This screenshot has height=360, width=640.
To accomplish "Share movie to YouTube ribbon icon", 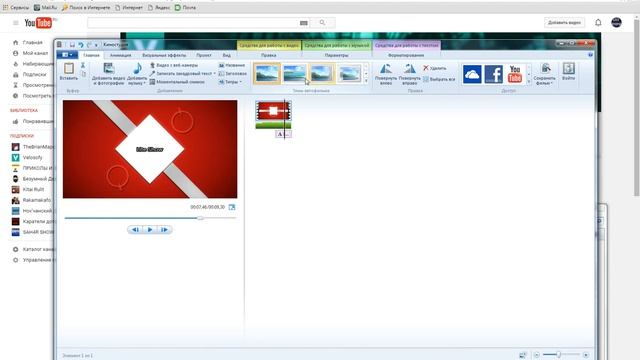I will 515,74.
